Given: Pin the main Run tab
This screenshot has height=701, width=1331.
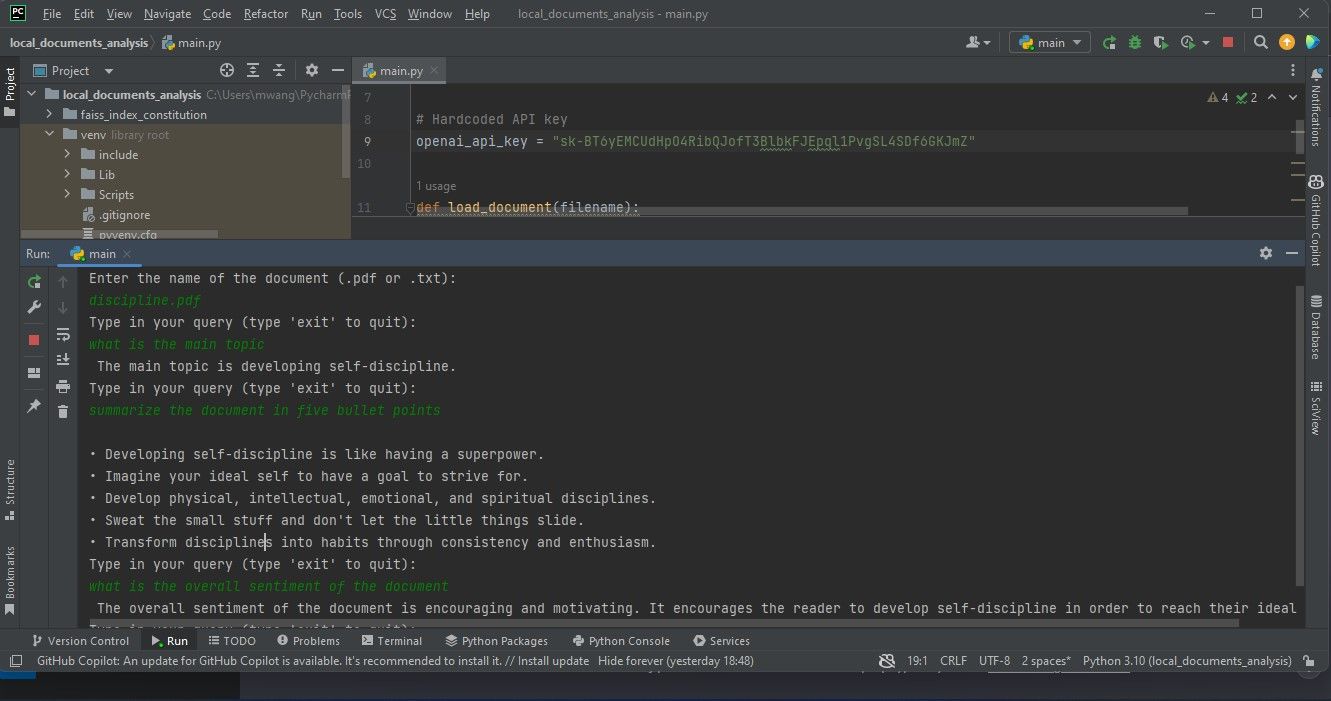Looking at the screenshot, I should coord(33,406).
